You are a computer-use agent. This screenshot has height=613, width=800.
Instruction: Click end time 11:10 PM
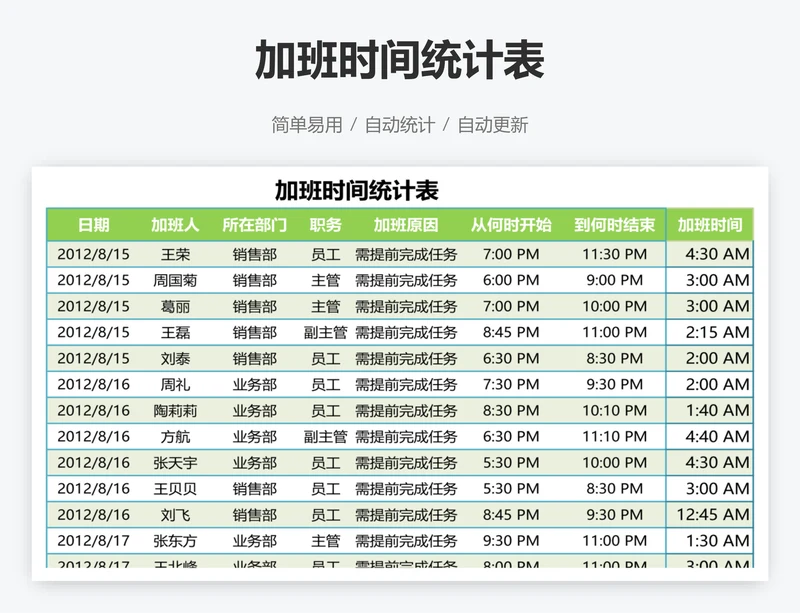coord(615,436)
